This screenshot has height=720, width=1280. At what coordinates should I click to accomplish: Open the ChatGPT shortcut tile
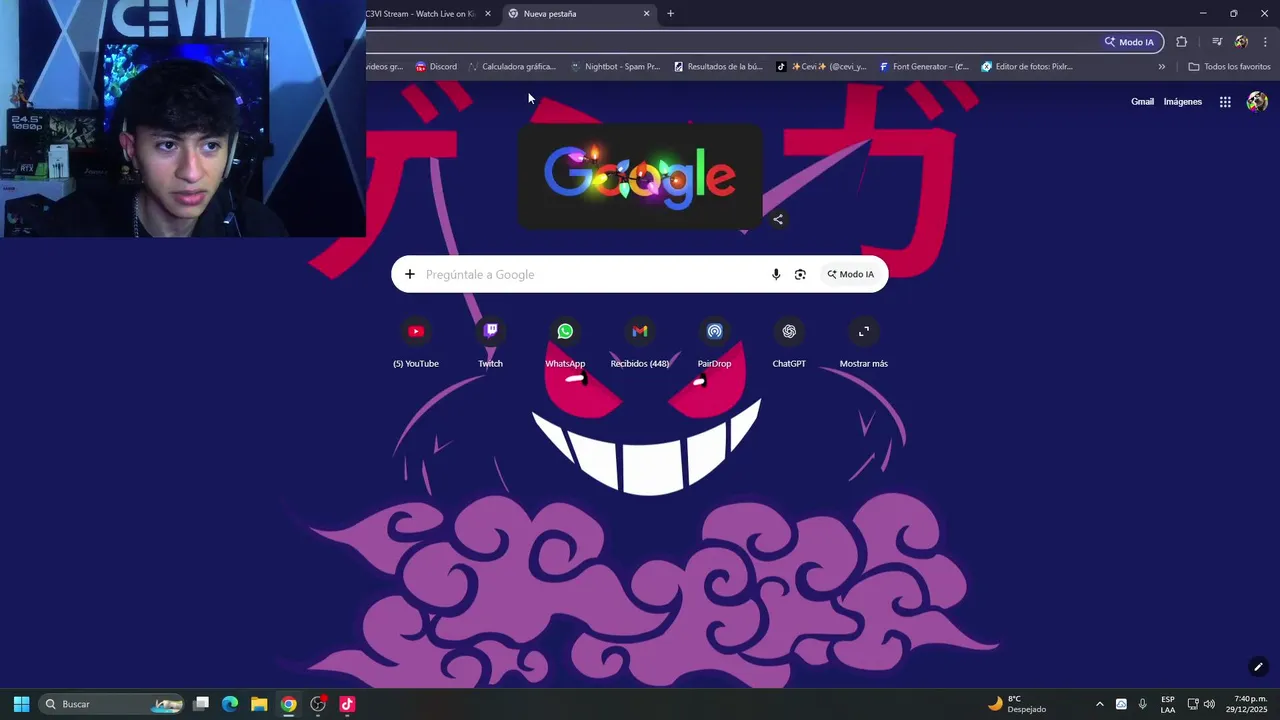point(789,343)
